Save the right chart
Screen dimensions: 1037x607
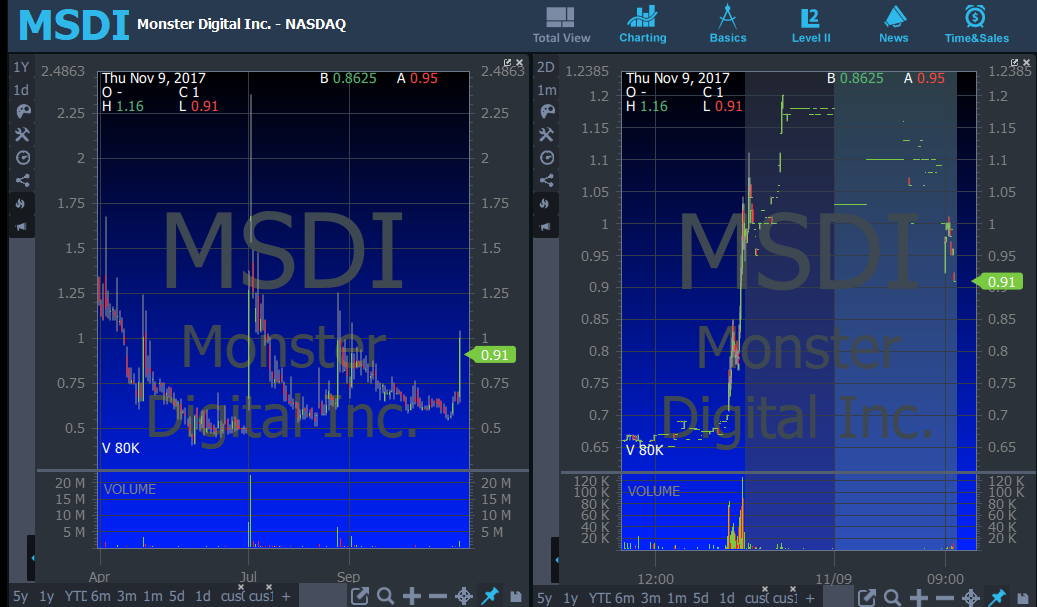(x=1023, y=598)
